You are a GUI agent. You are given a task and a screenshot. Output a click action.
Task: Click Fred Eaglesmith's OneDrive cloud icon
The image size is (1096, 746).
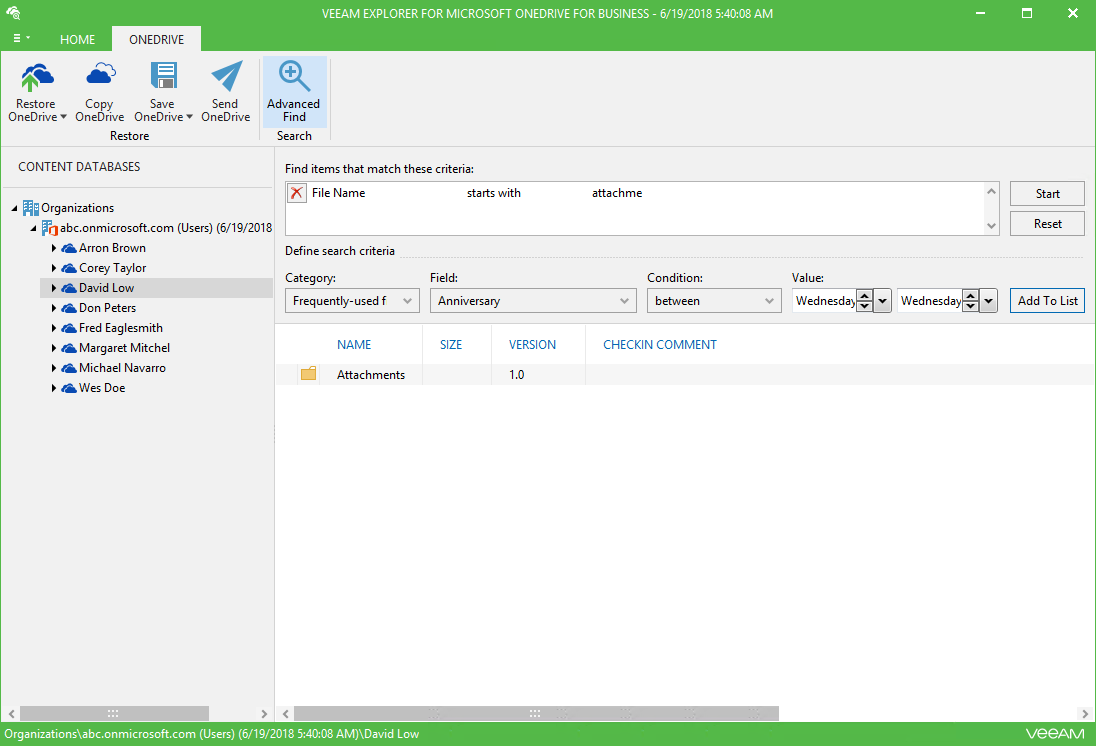point(68,328)
